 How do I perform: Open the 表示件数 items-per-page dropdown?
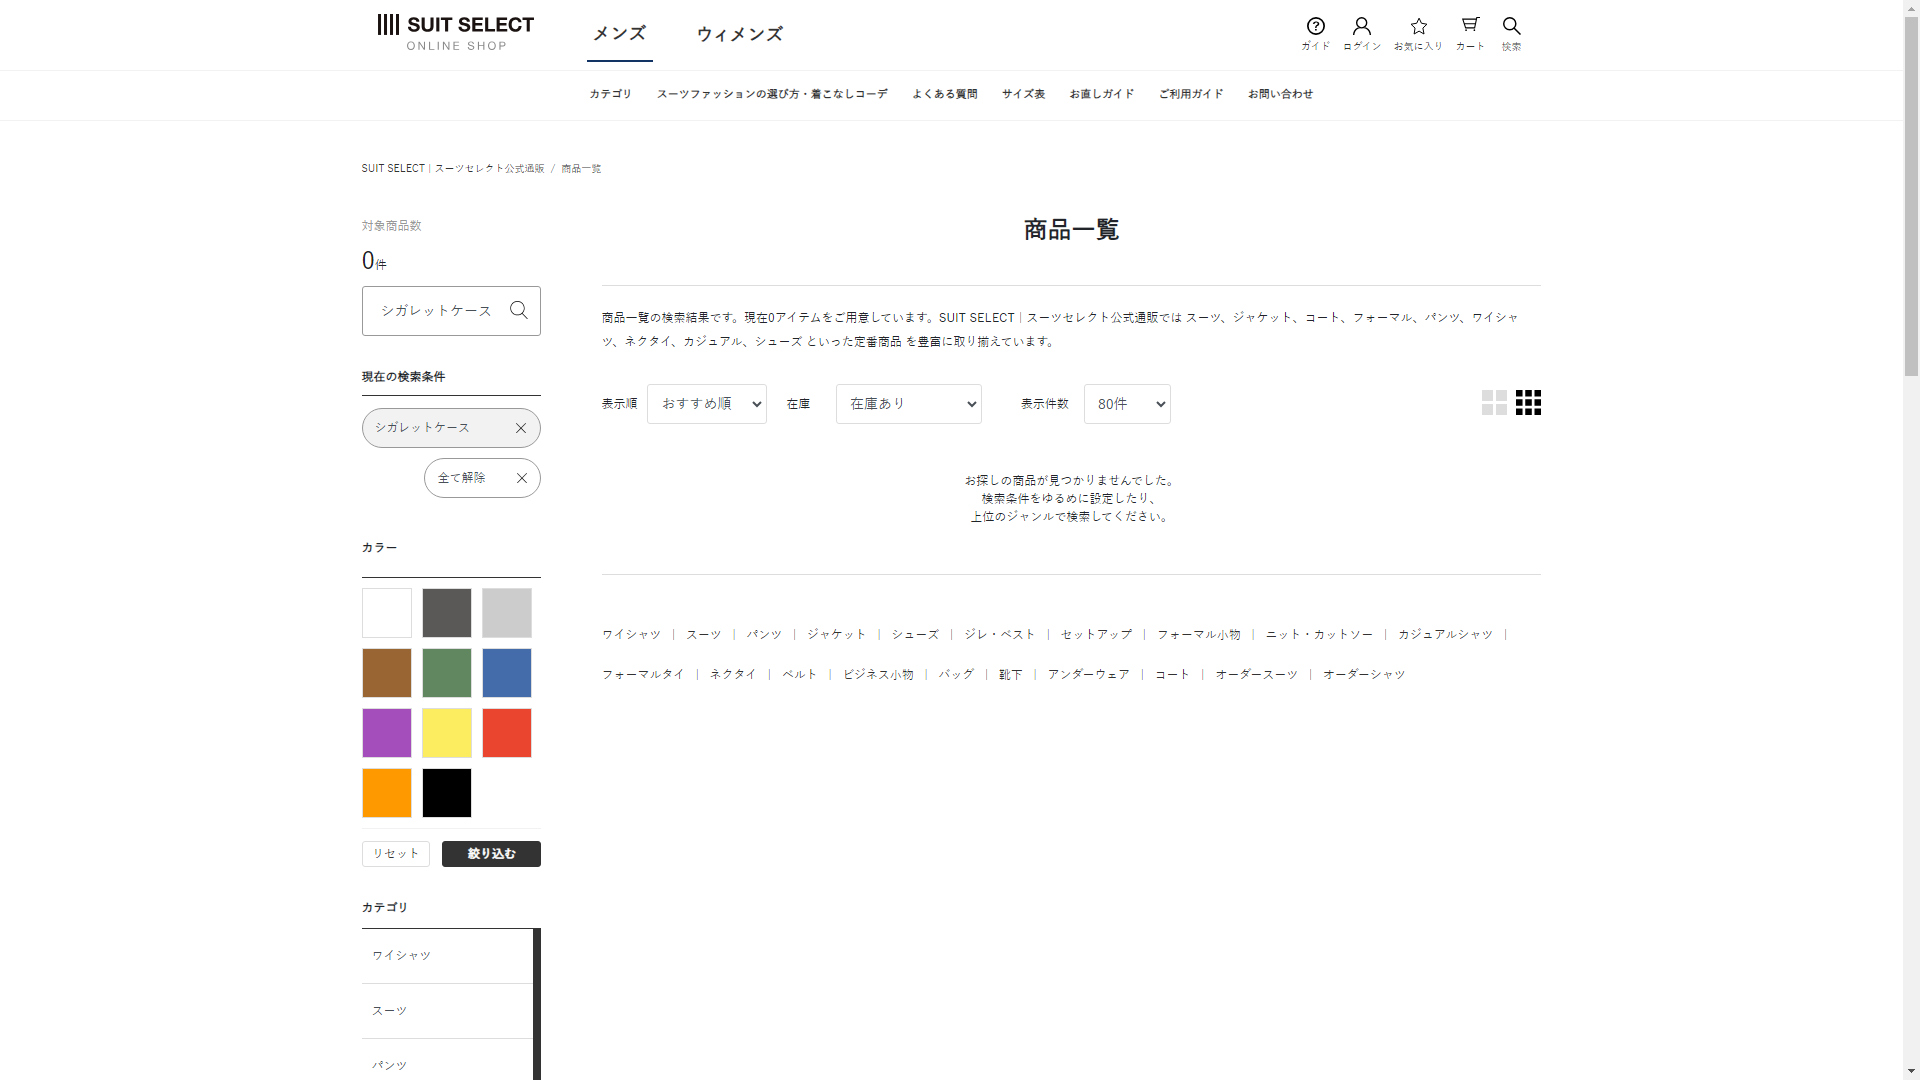1126,404
